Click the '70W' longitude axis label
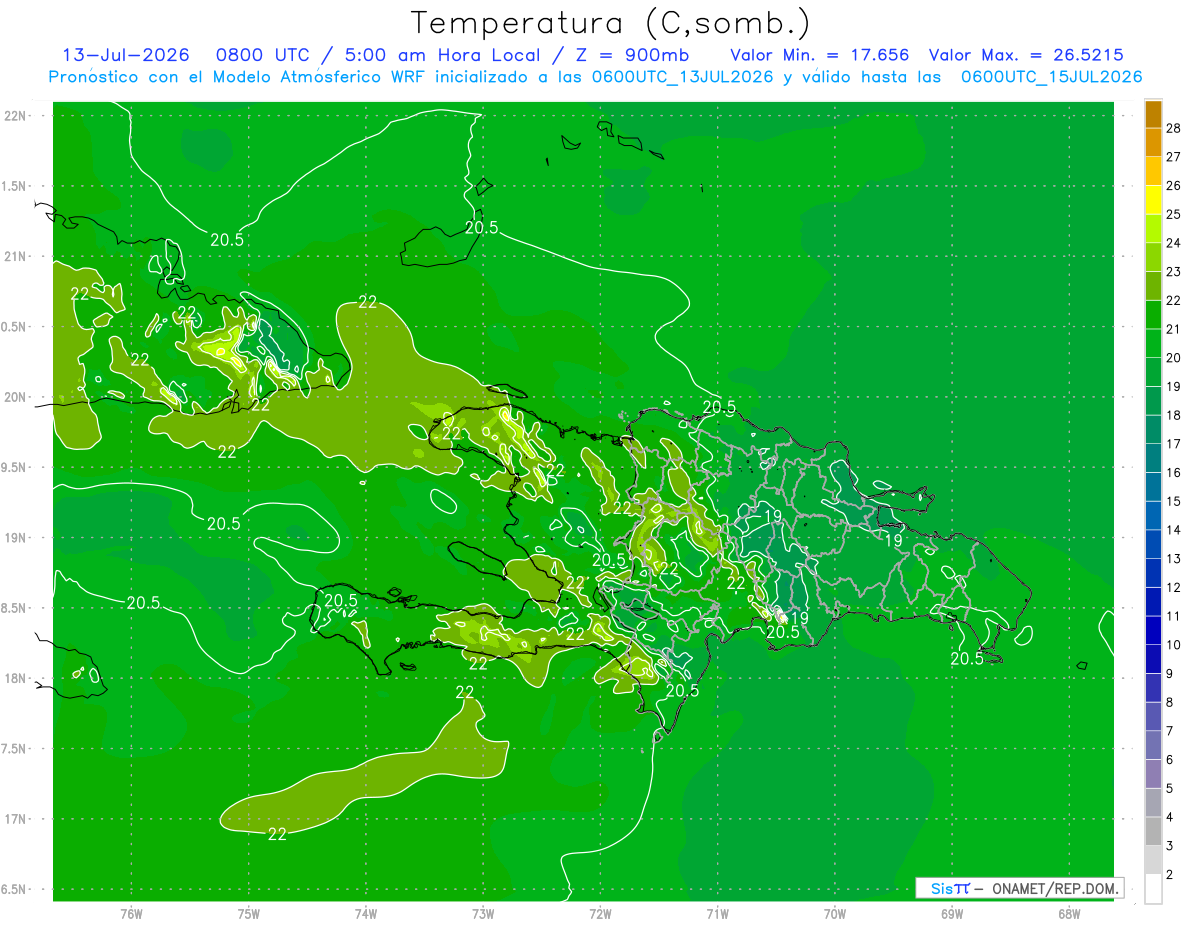Viewport: 1200px width, 927px height. [835, 914]
